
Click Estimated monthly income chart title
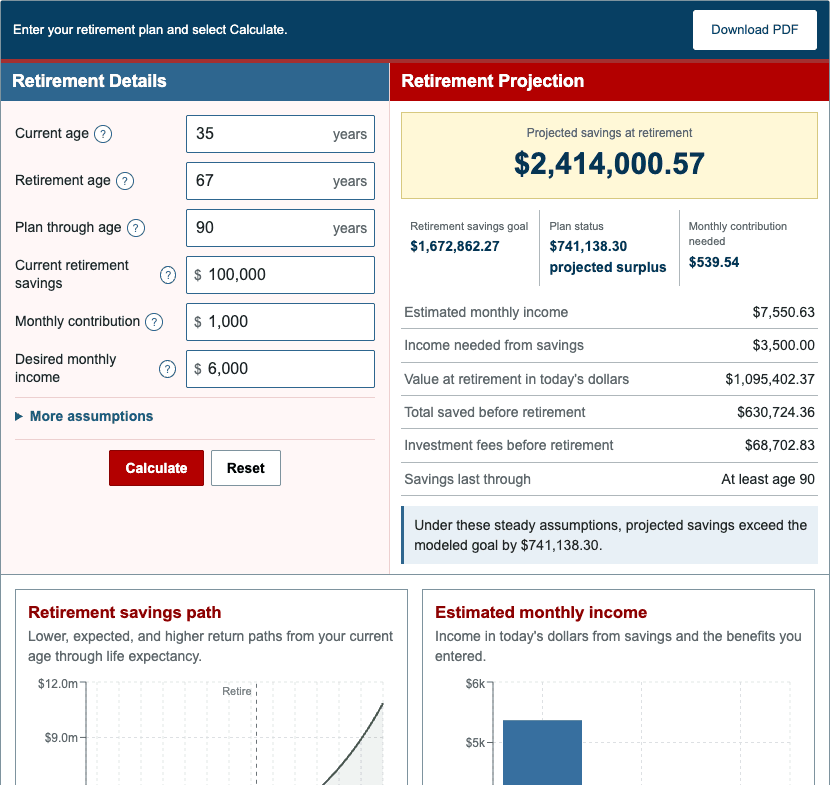pos(541,612)
